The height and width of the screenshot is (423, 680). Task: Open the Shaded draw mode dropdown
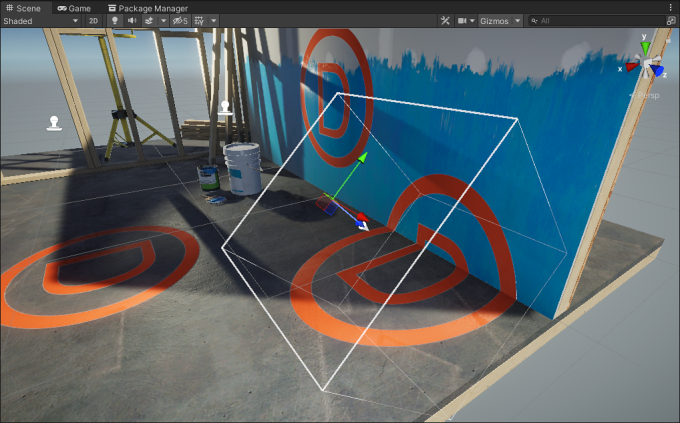[40, 20]
